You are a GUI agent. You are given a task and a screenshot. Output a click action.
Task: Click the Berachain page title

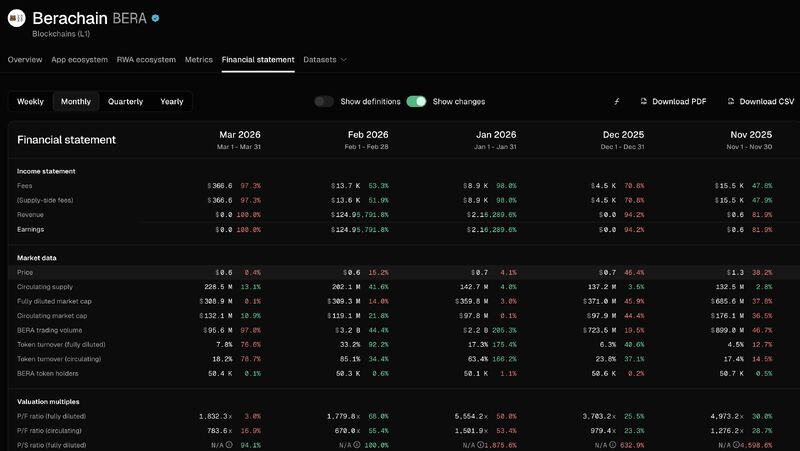coord(70,18)
